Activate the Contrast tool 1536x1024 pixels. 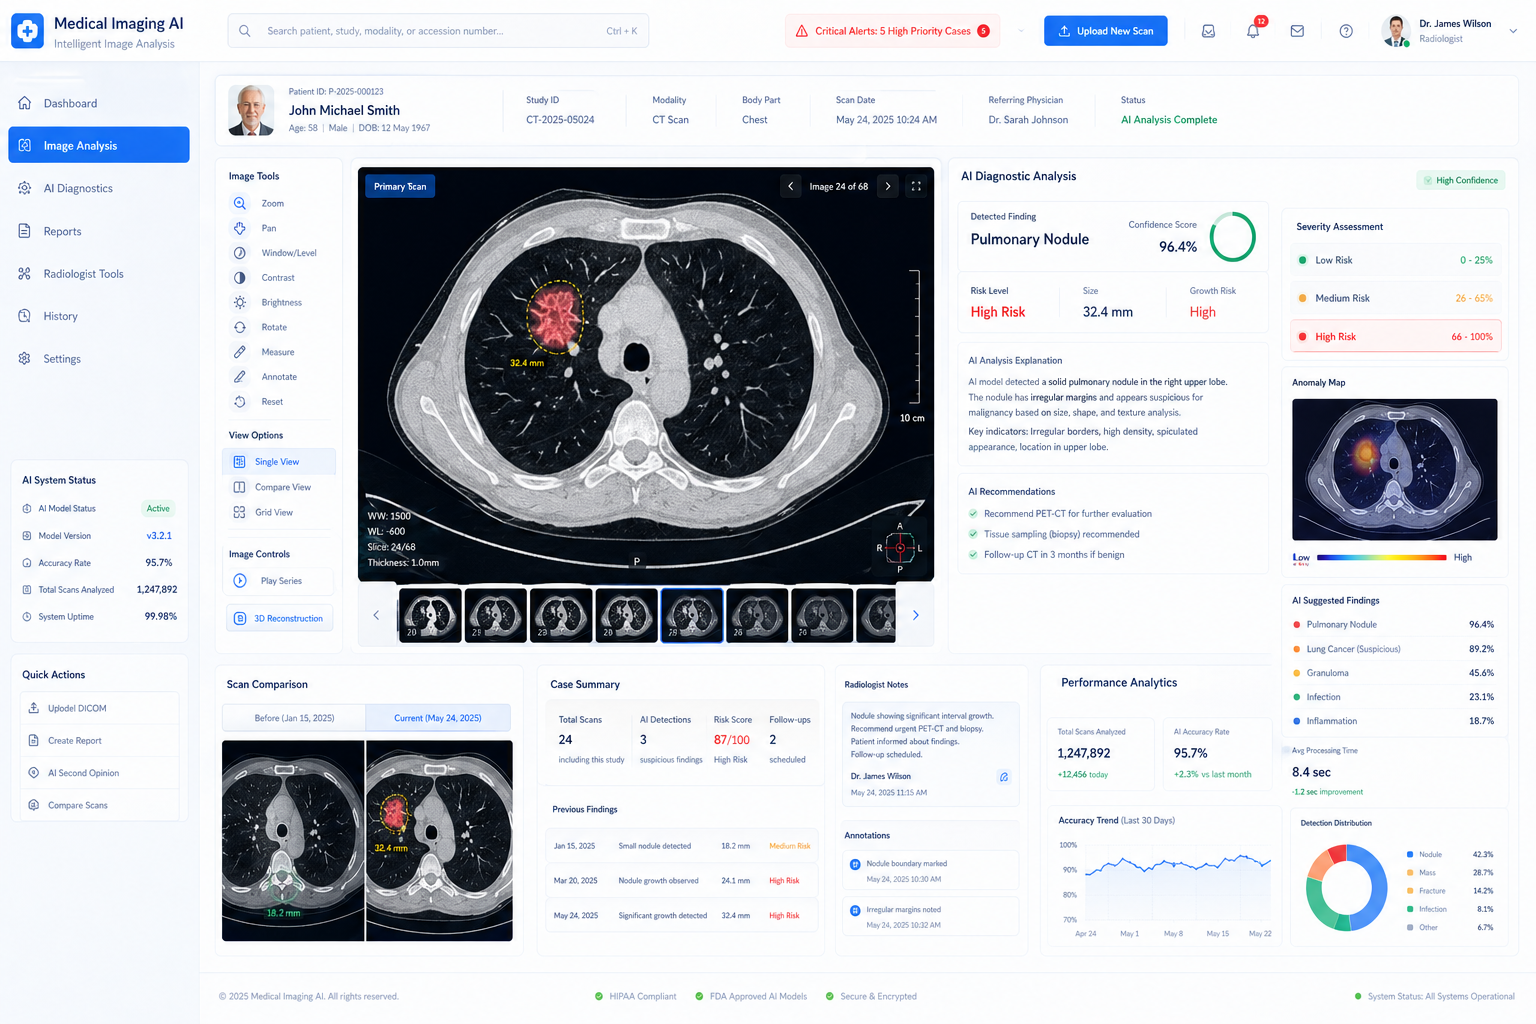click(264, 278)
